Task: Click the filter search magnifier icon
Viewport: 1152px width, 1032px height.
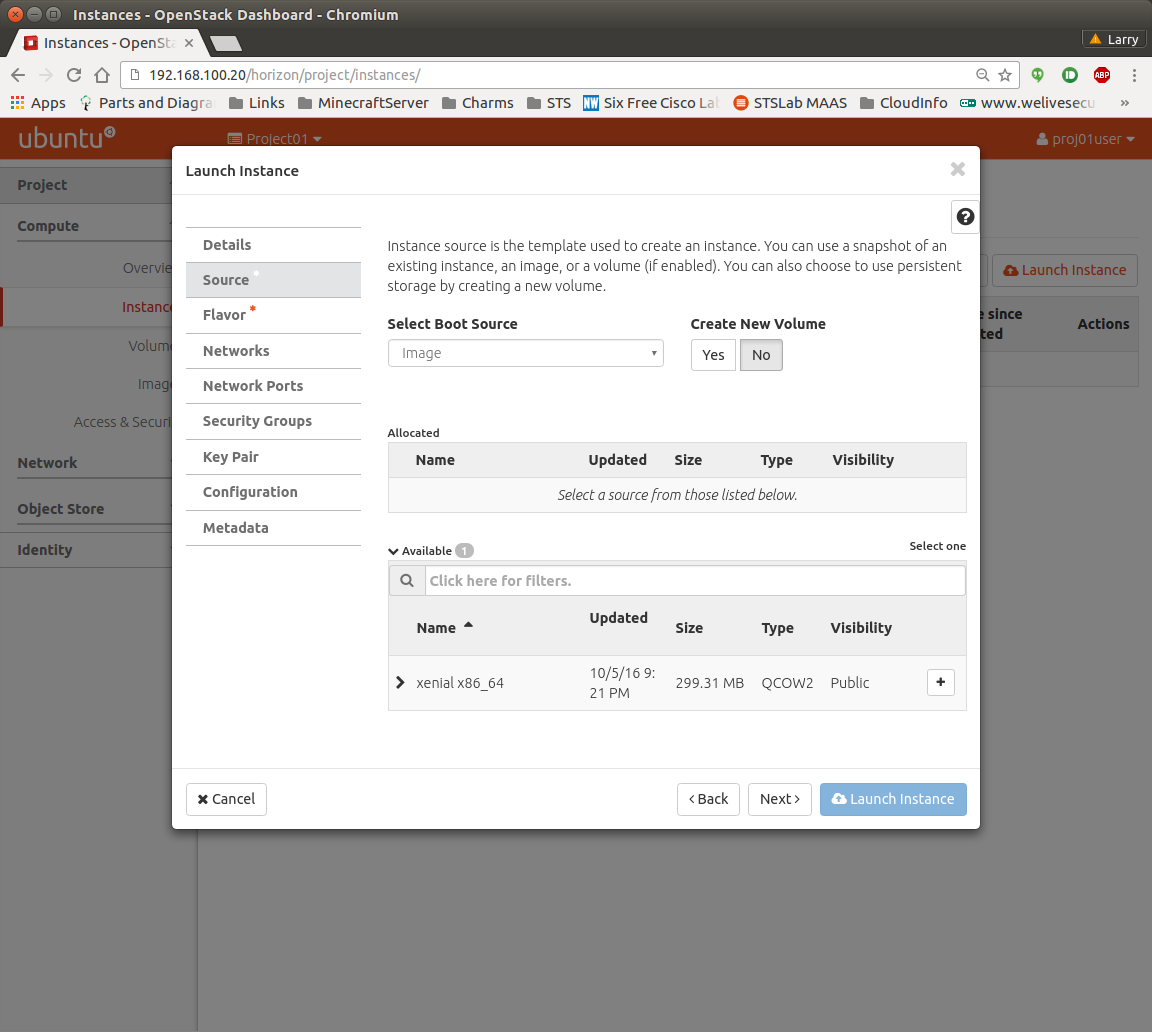Action: tap(407, 581)
